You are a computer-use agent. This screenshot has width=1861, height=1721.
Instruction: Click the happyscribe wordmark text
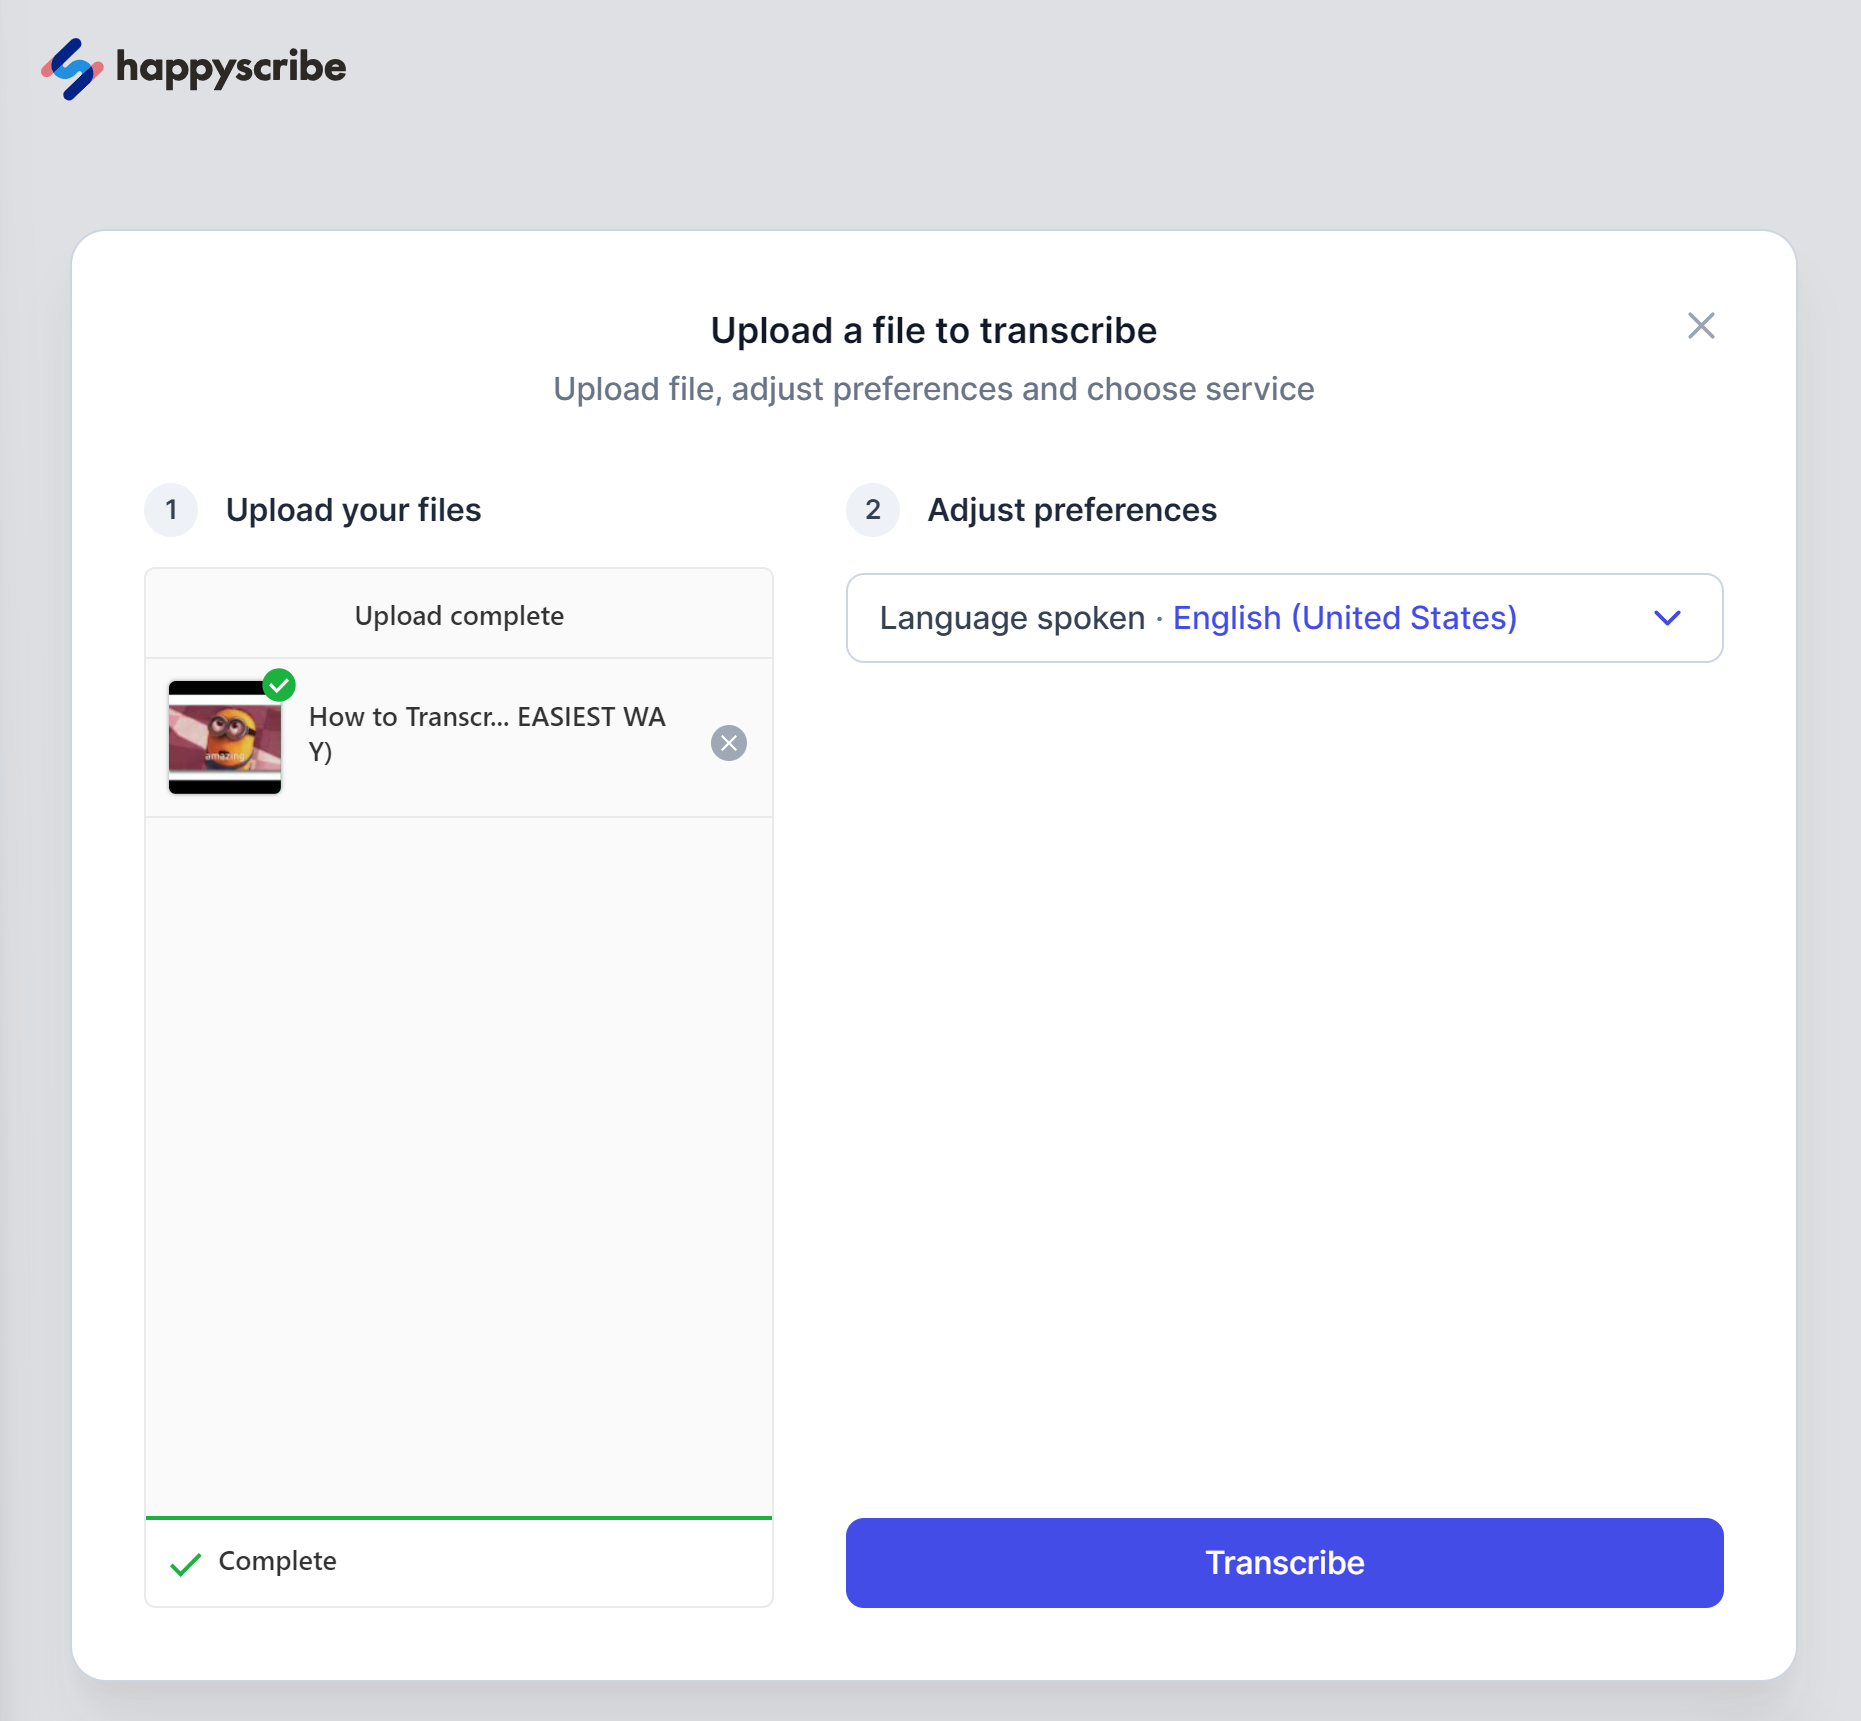click(231, 68)
